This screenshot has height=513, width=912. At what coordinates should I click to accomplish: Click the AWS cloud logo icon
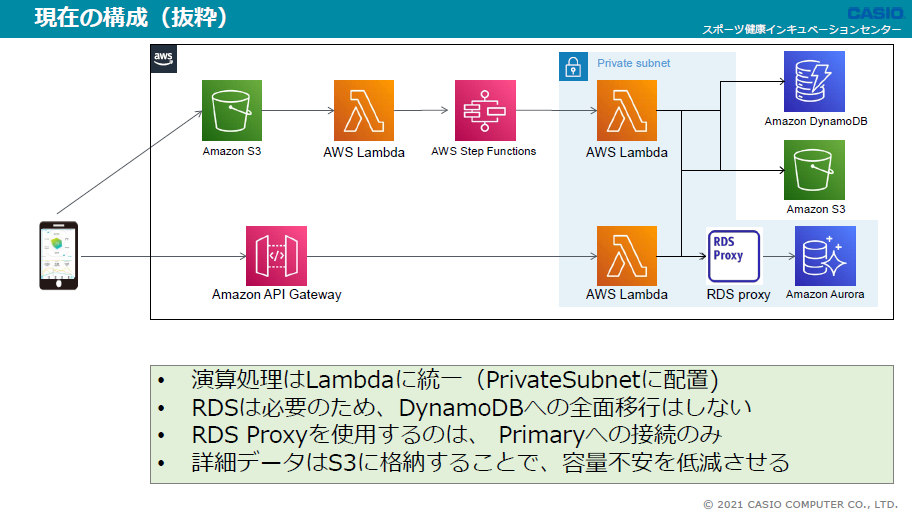point(163,59)
